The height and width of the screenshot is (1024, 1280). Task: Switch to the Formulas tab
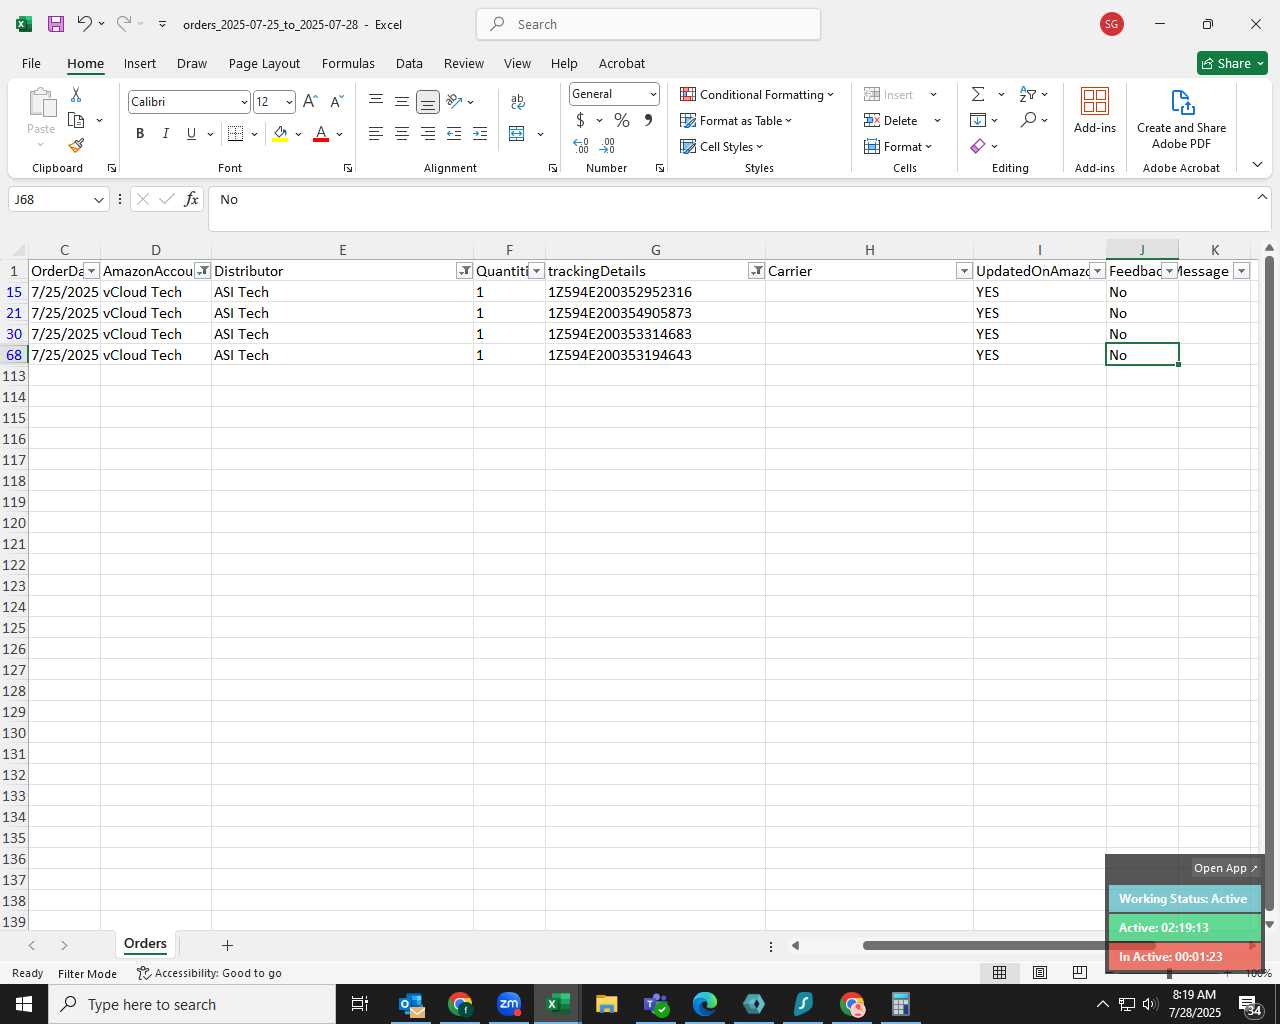(348, 63)
